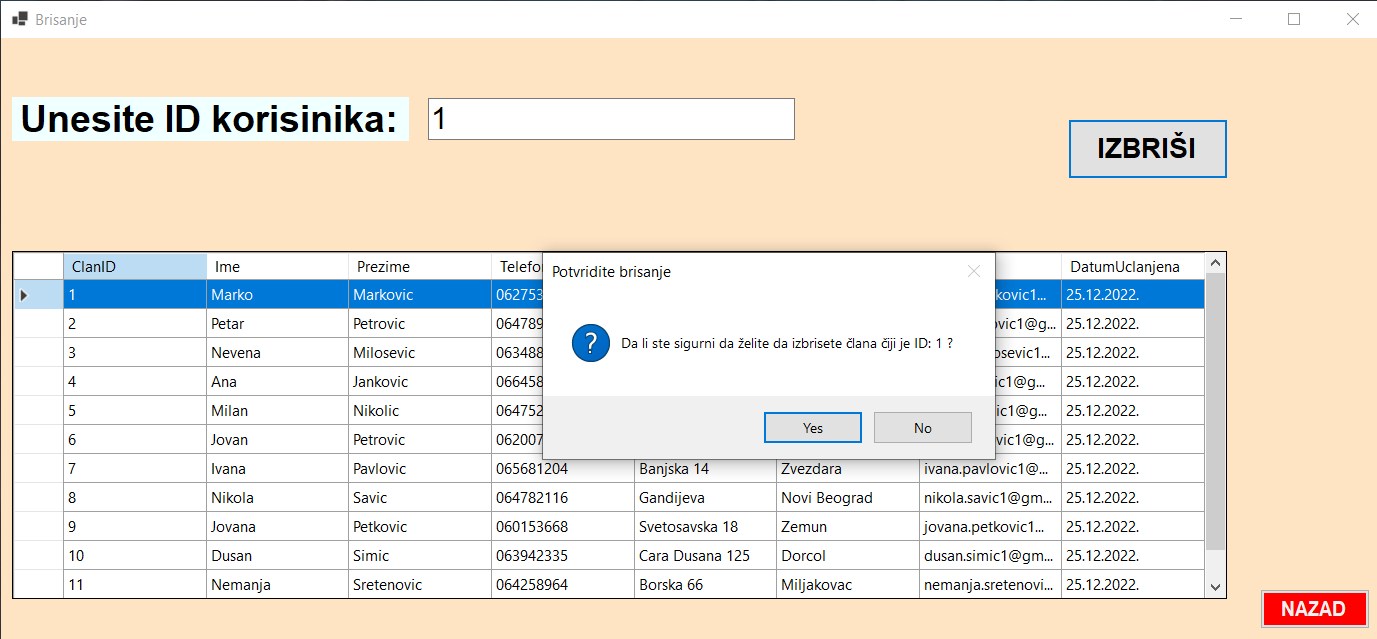Select the Dusan cell
Image resolution: width=1377 pixels, height=639 pixels.
(x=277, y=556)
